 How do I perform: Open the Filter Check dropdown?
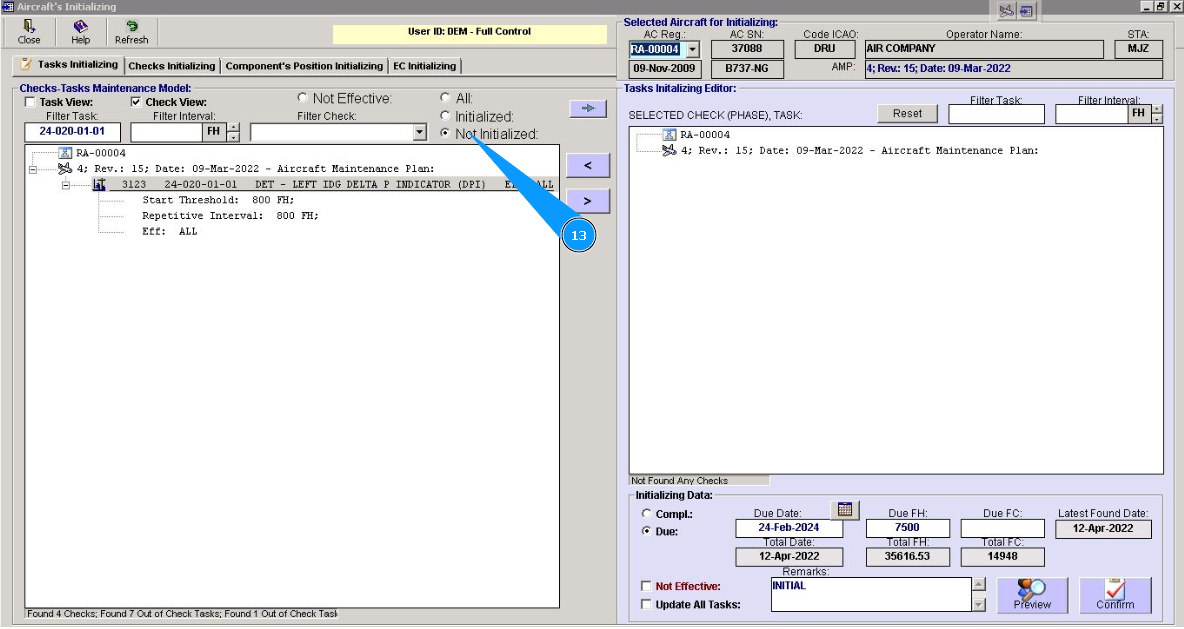[420, 132]
